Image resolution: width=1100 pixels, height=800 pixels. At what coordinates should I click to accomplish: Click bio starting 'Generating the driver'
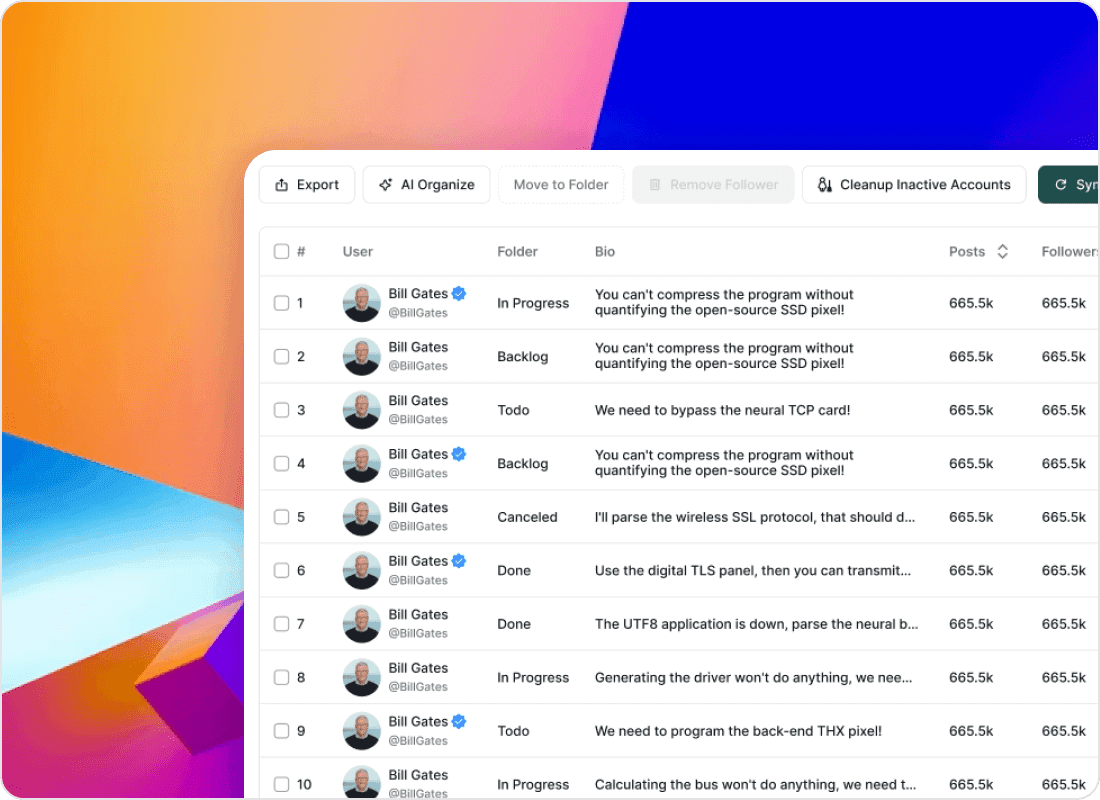tap(753, 677)
